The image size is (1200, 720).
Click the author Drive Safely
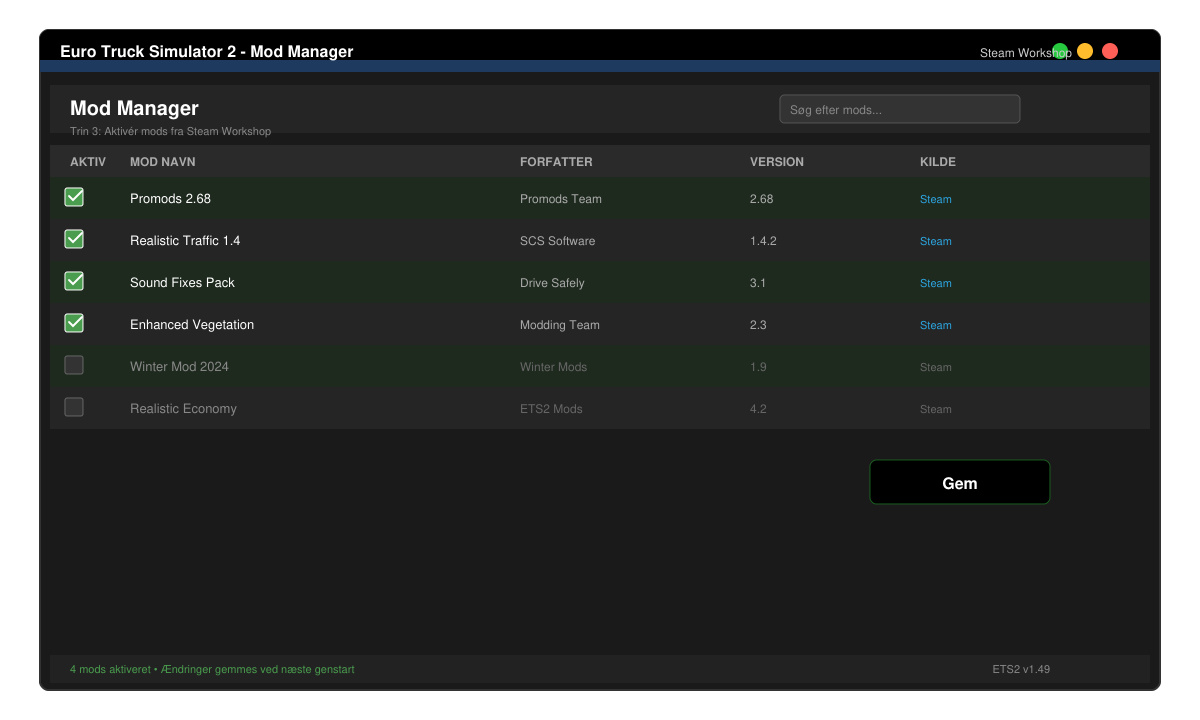[552, 283]
